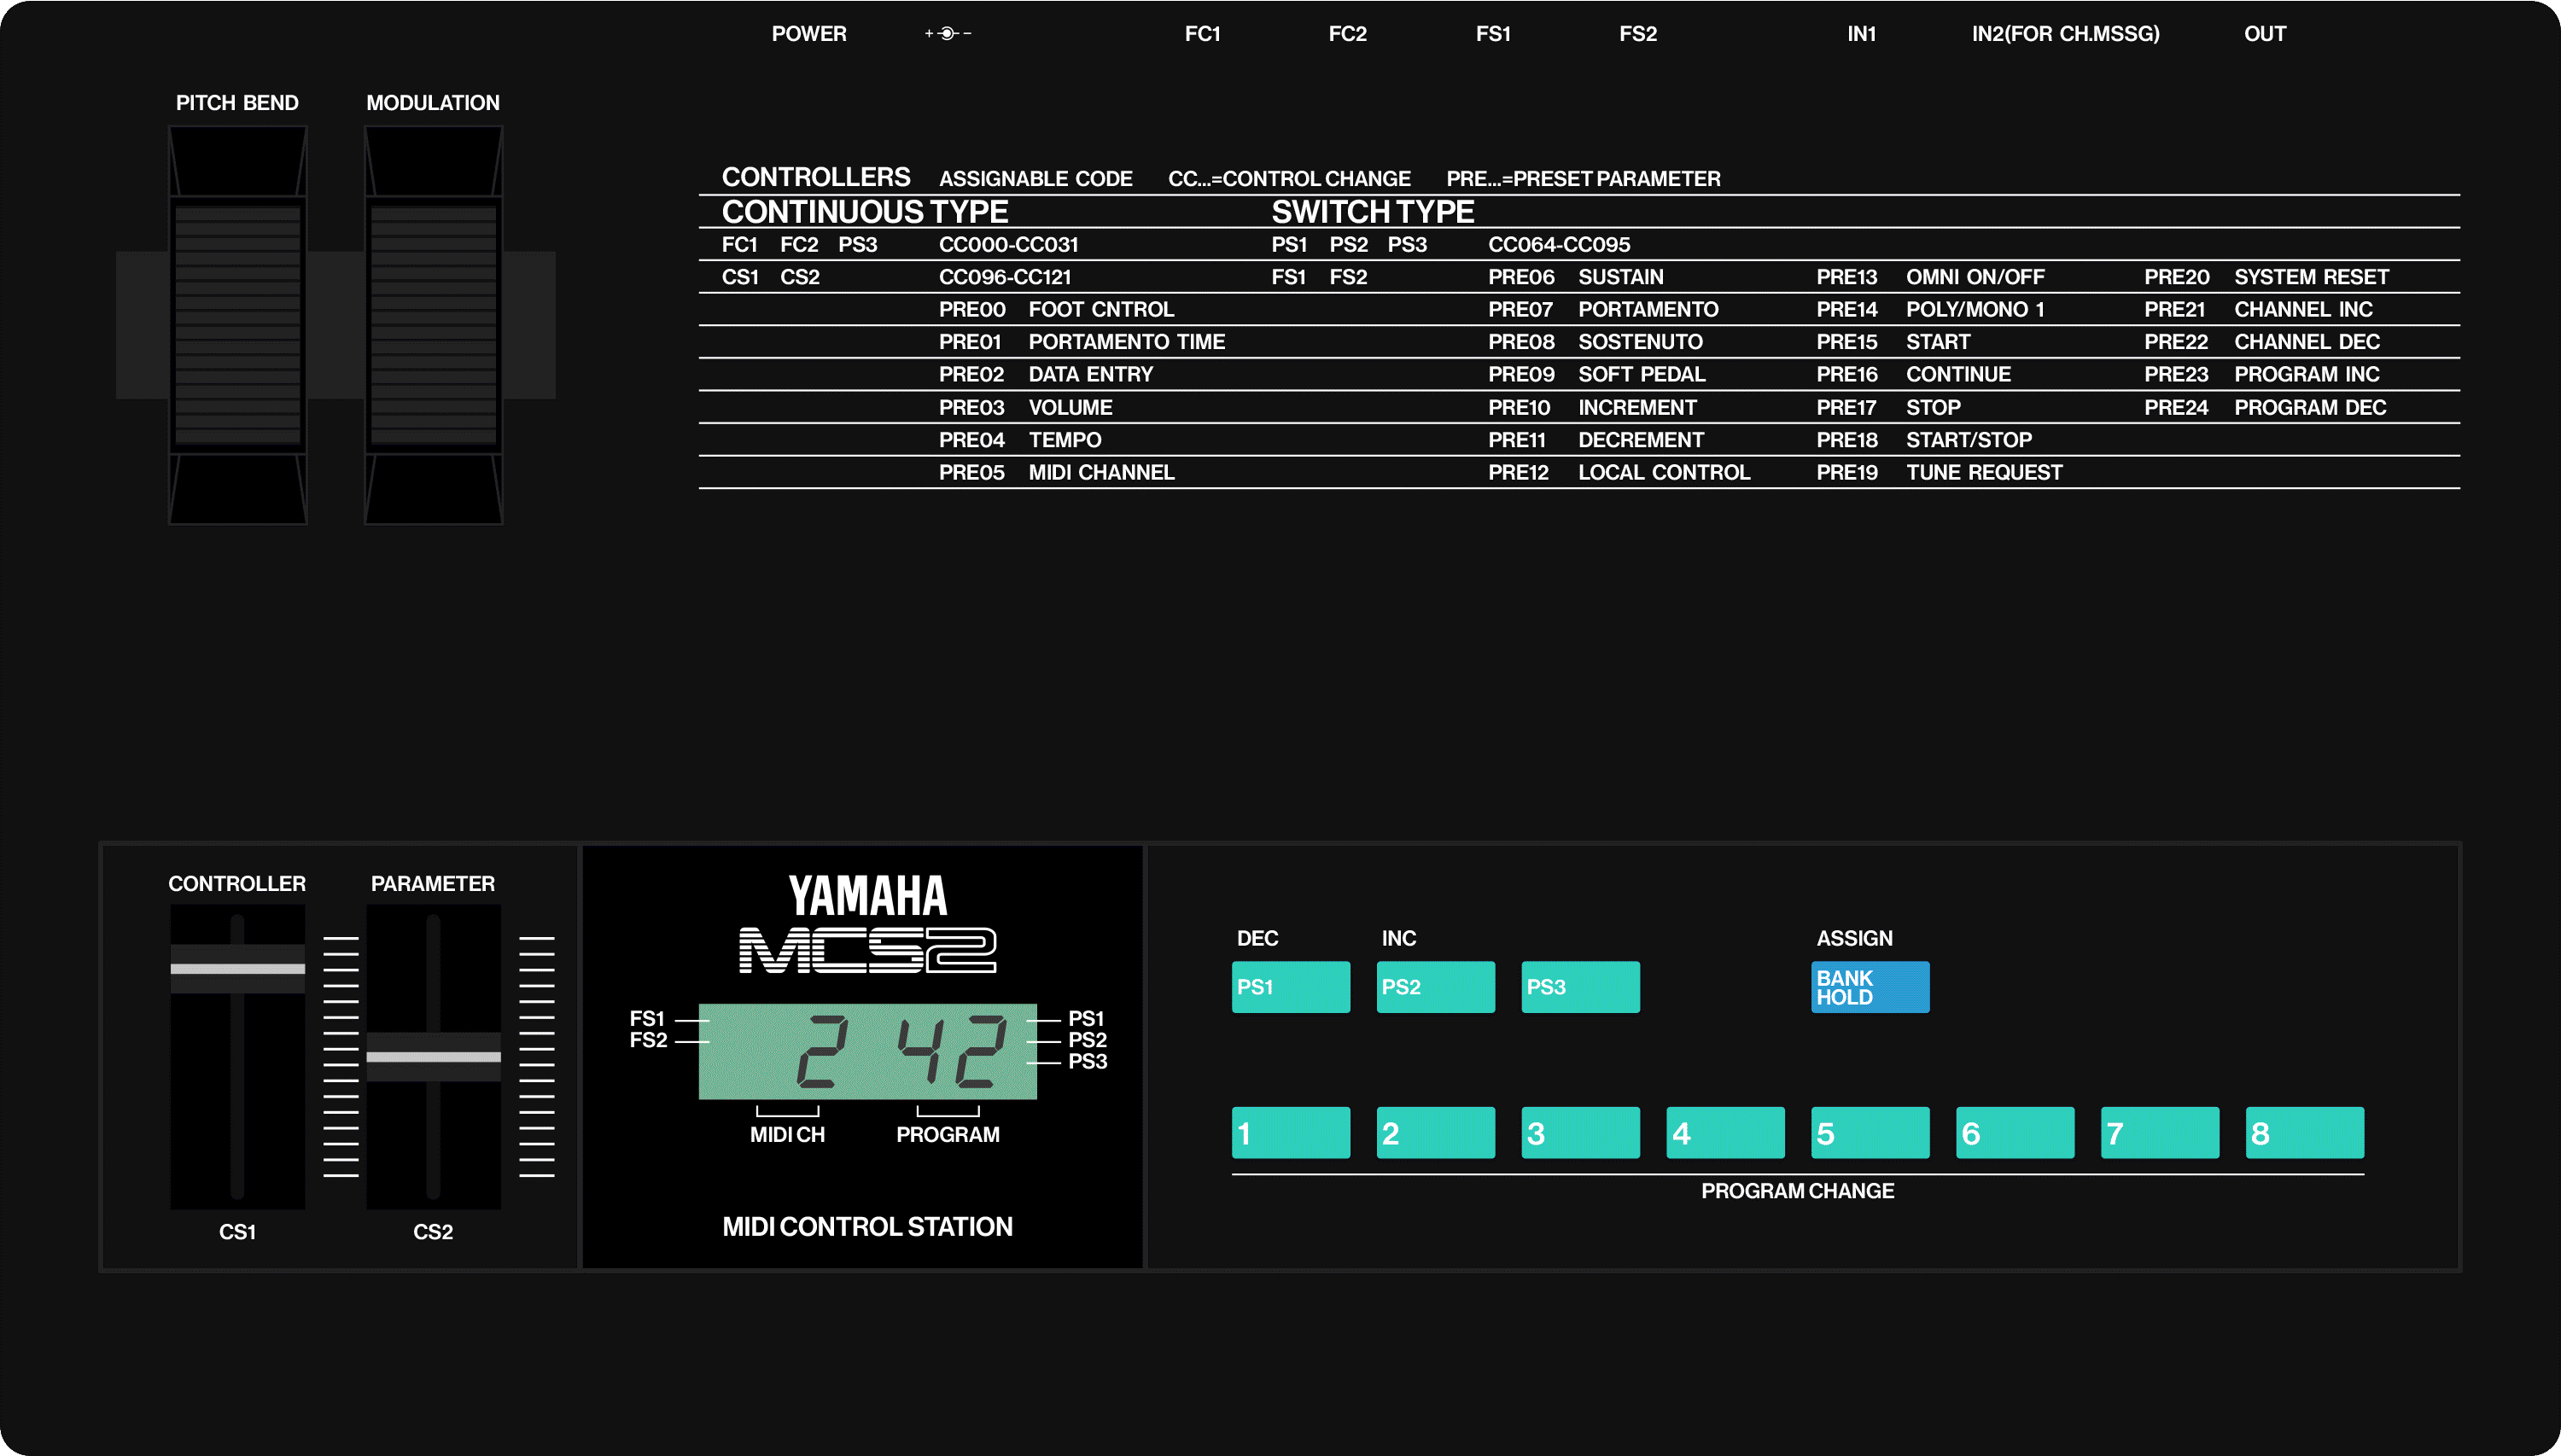2561x1456 pixels.
Task: Click the SWITCH TYPE heading
Action: pyautogui.click(x=1372, y=211)
